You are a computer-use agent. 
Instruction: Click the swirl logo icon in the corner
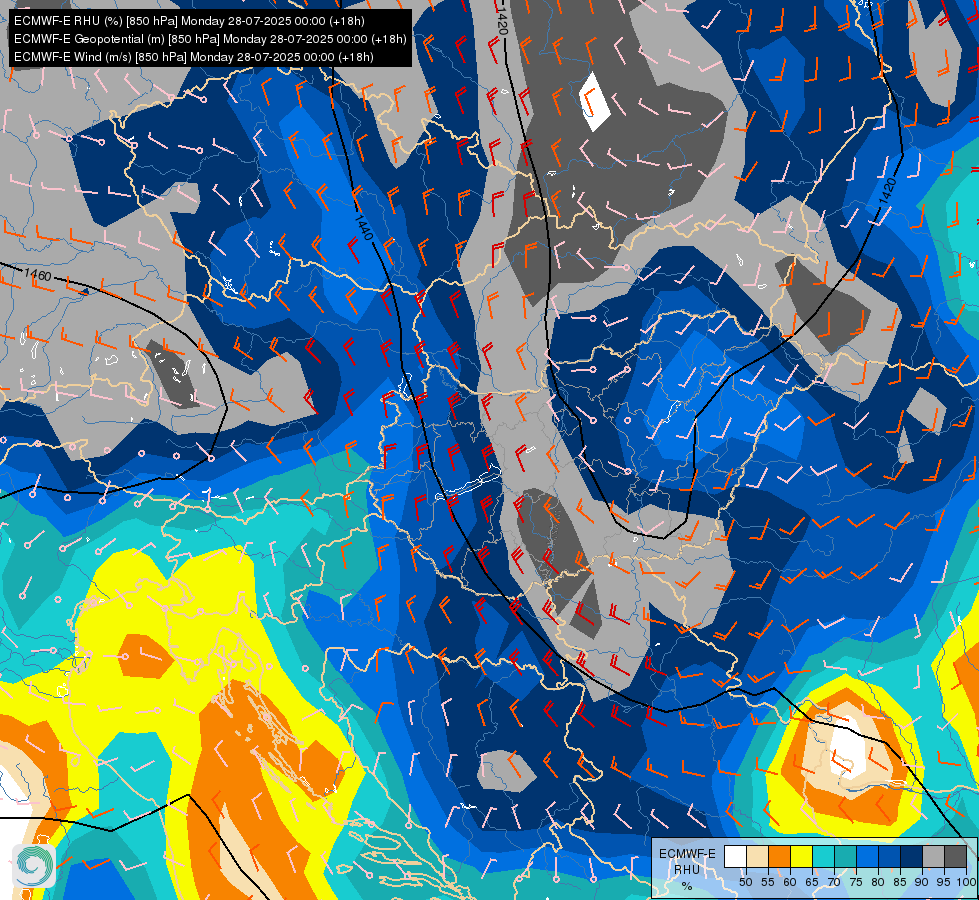point(34,865)
